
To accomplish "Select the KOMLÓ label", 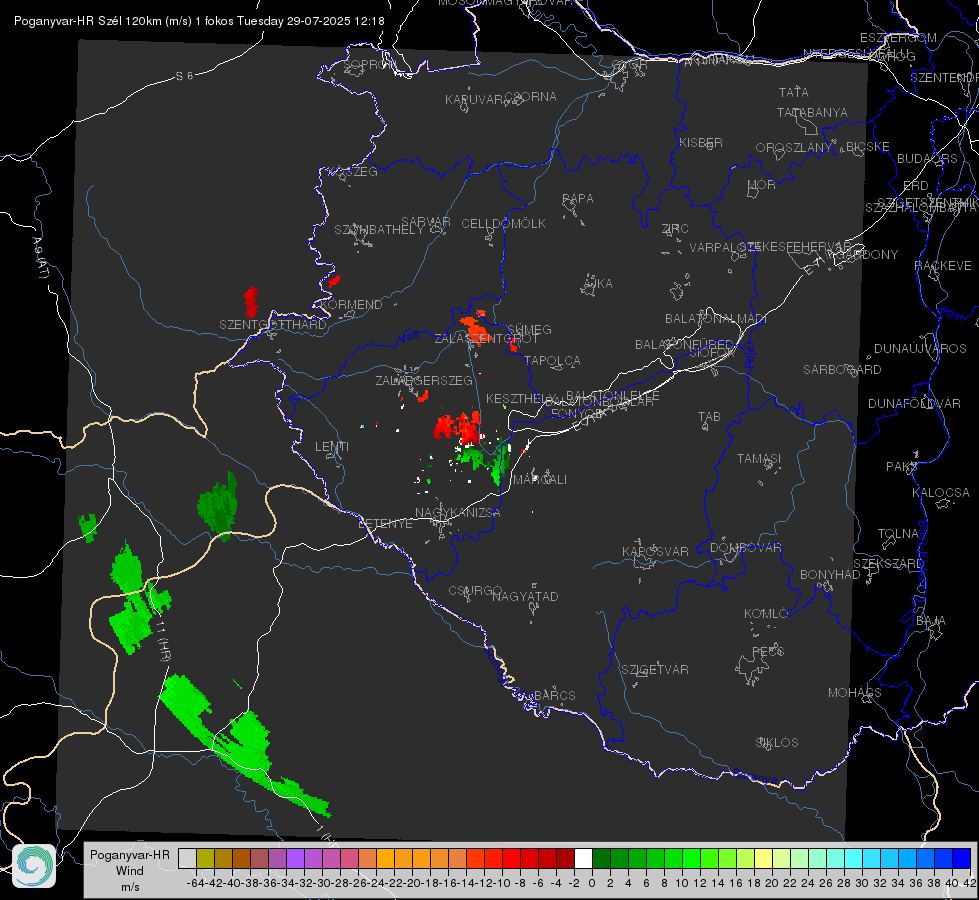I will pos(765,614).
